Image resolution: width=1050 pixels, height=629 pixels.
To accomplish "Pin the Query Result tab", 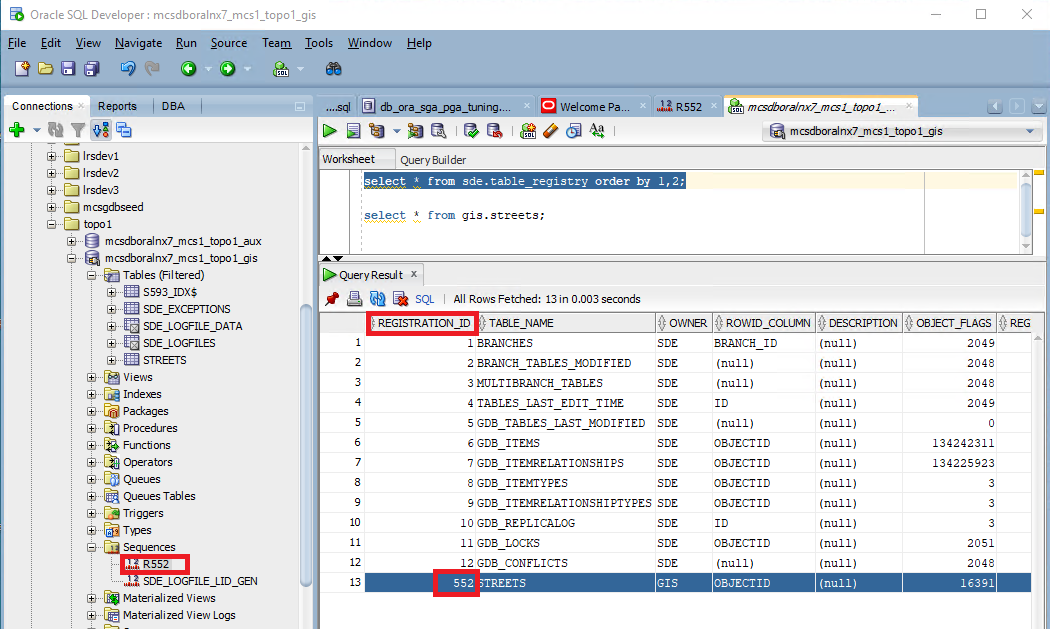I will click(x=332, y=298).
